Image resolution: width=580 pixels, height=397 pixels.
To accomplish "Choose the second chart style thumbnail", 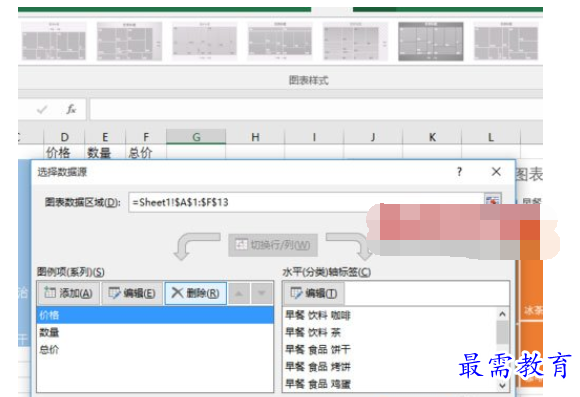I will tap(129, 41).
